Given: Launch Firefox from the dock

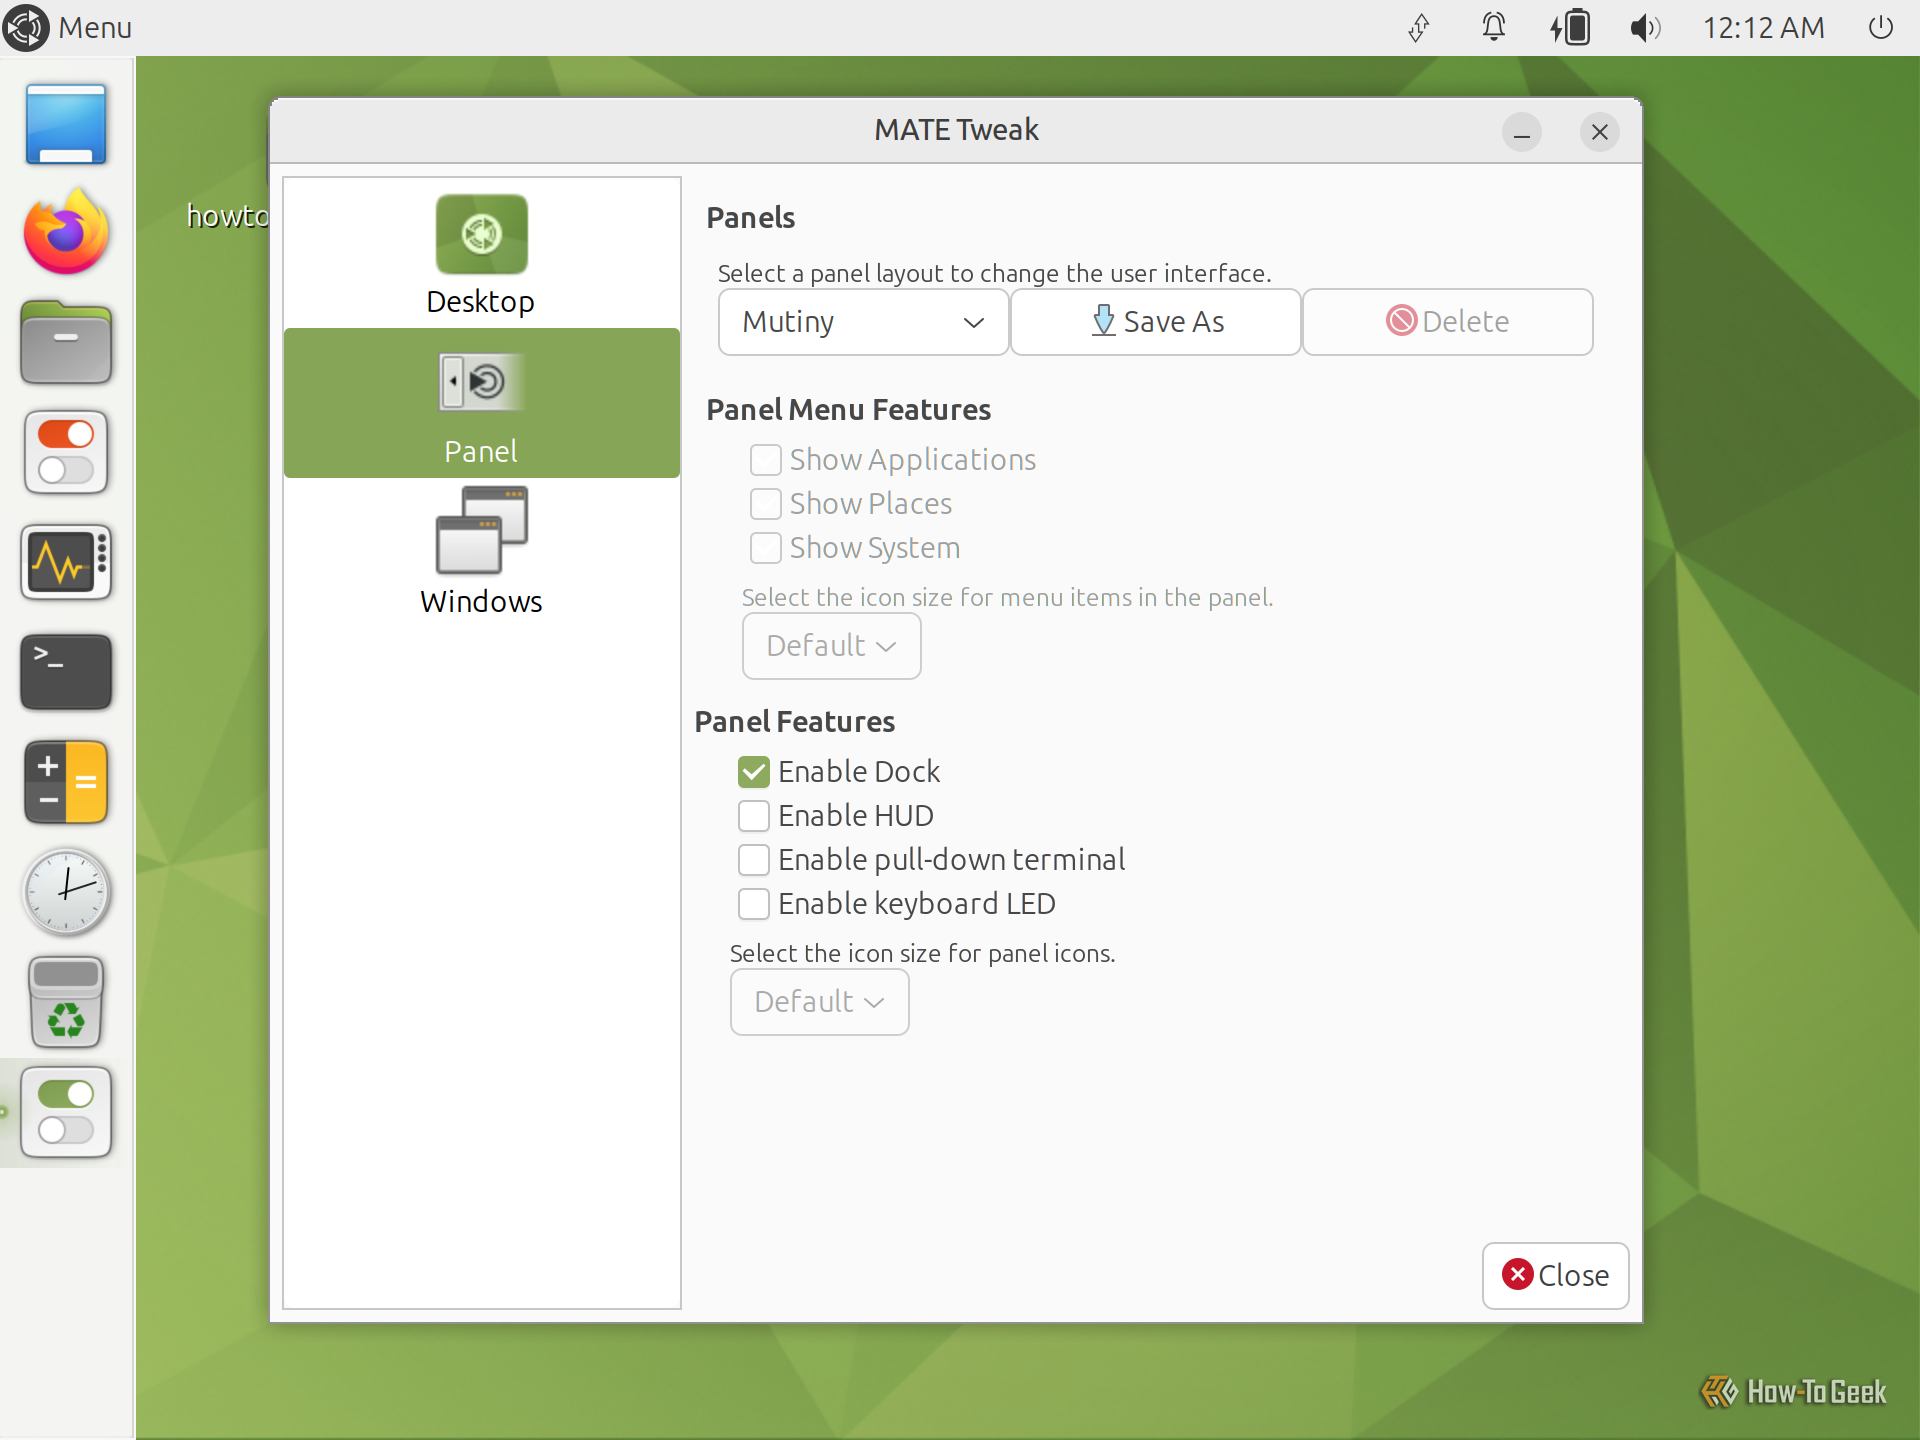Looking at the screenshot, I should pos(66,232).
